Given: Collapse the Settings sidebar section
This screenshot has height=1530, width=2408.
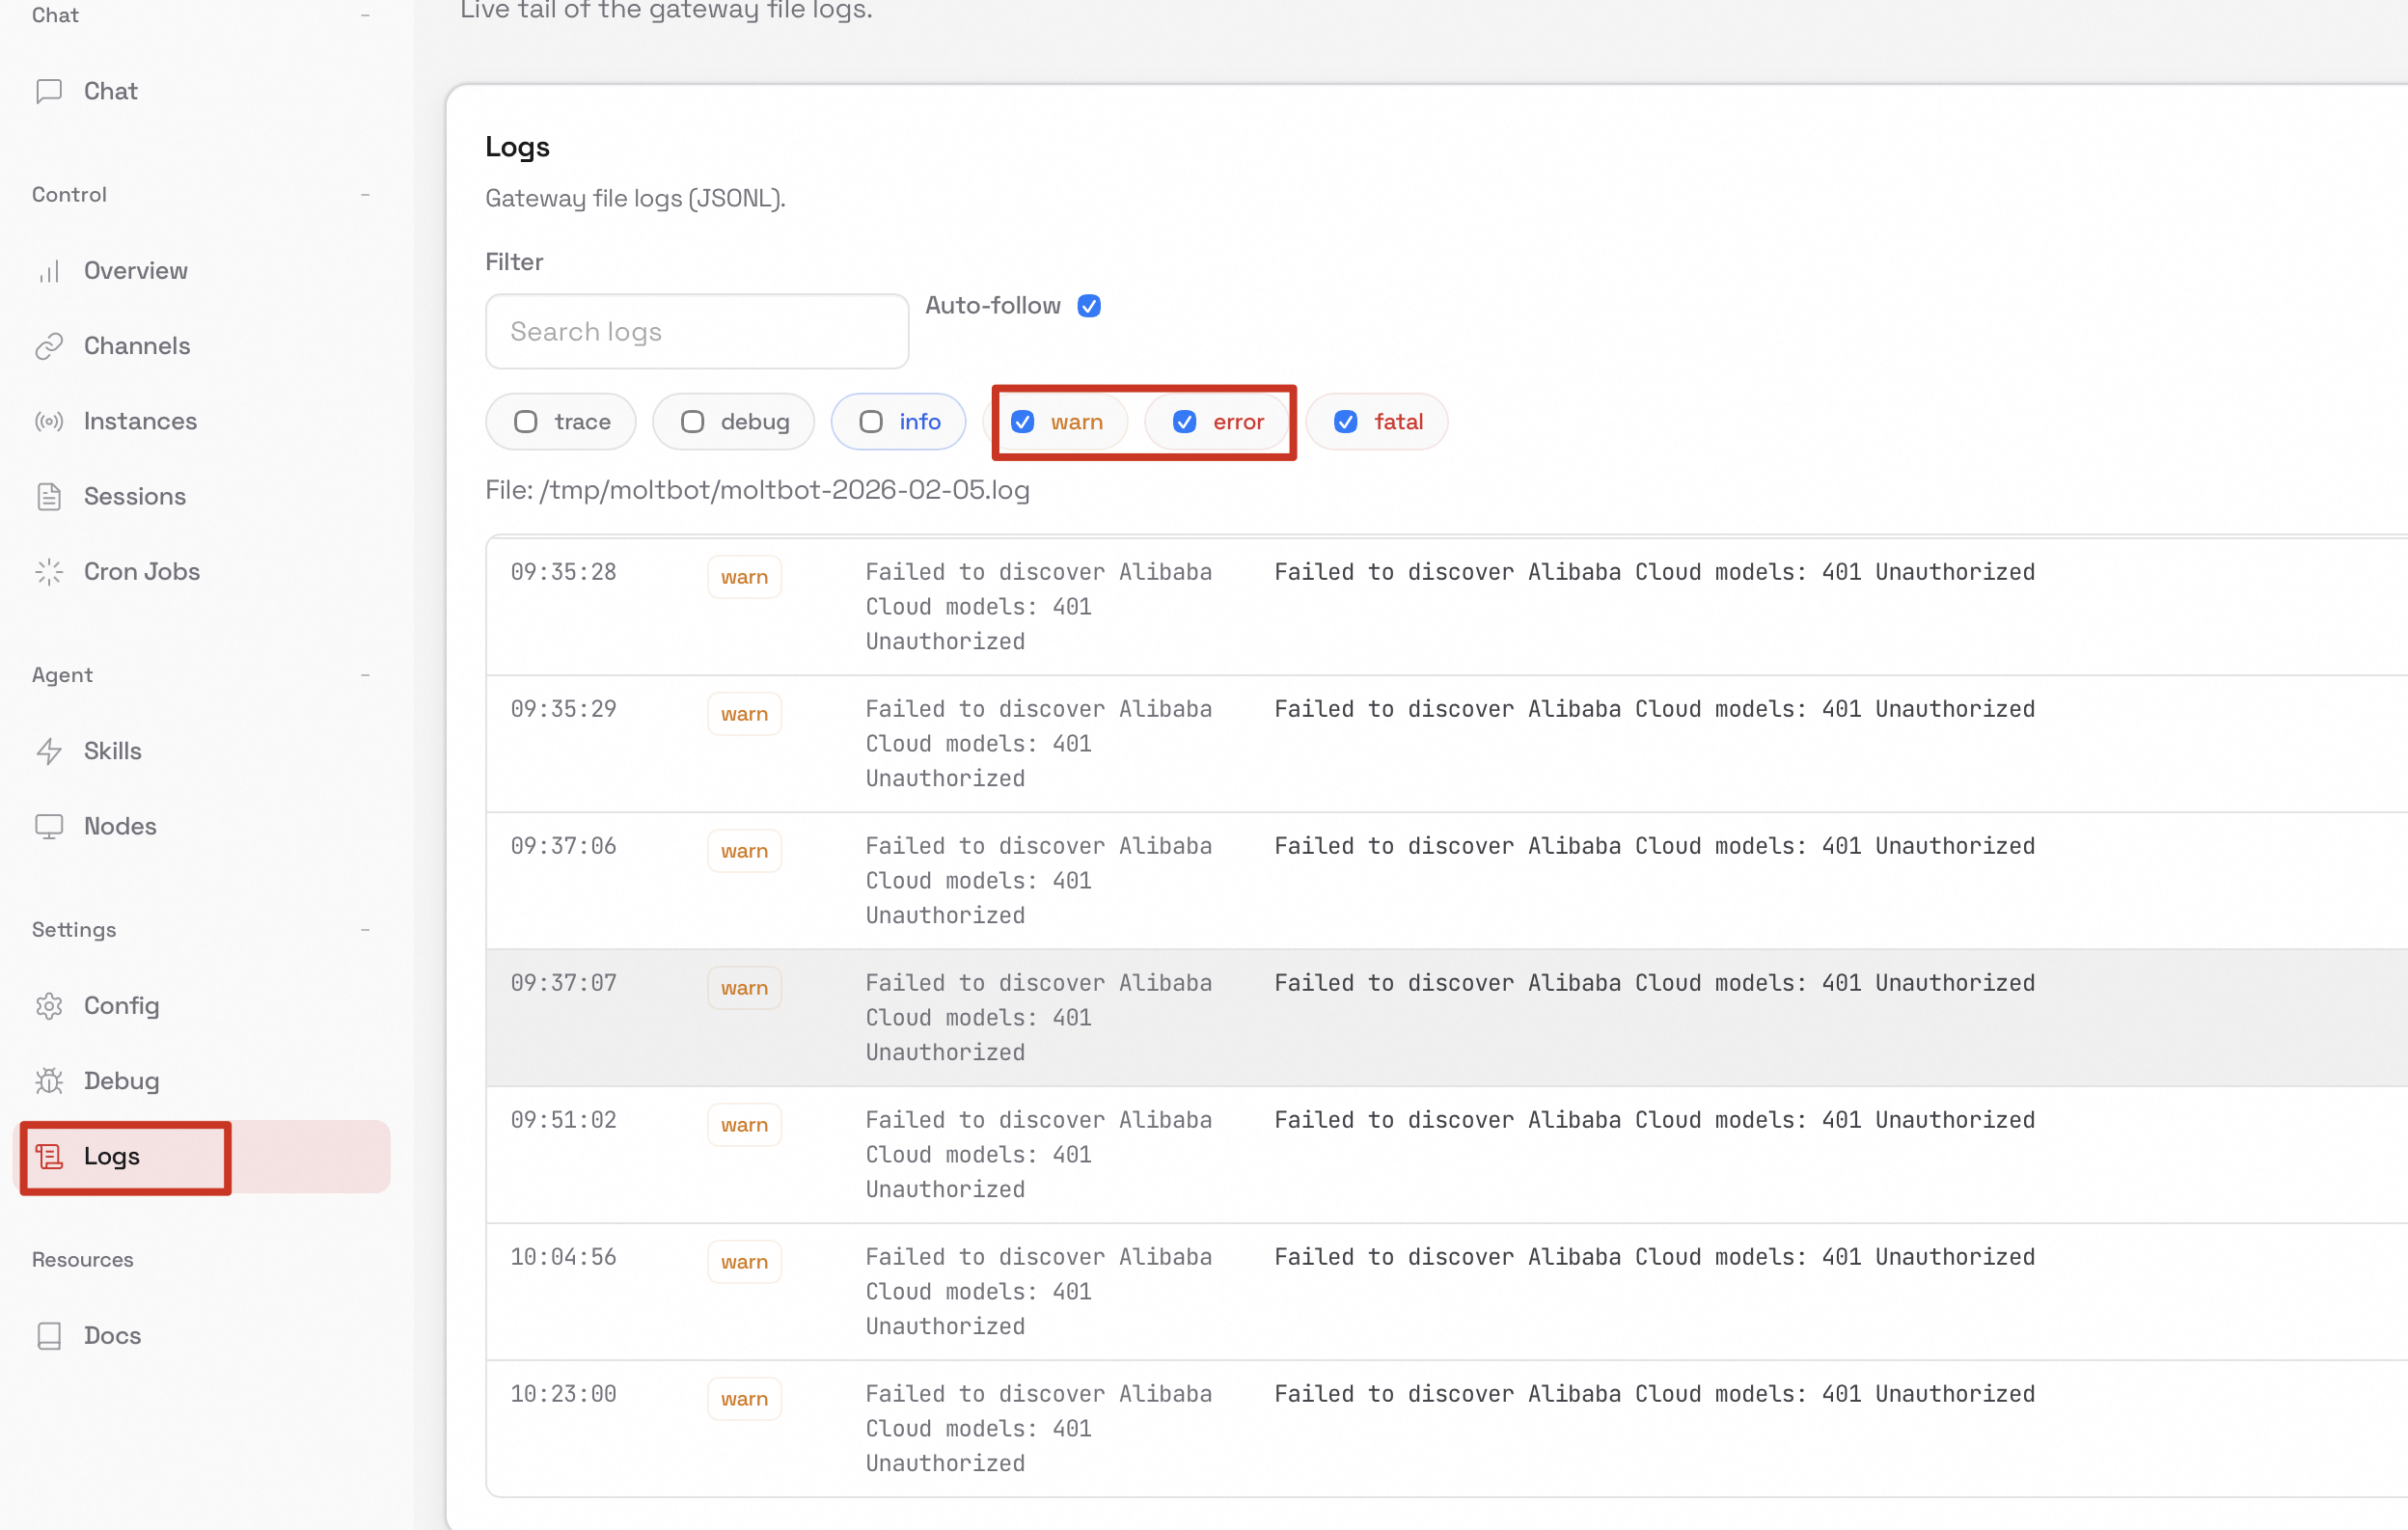Looking at the screenshot, I should (365, 930).
